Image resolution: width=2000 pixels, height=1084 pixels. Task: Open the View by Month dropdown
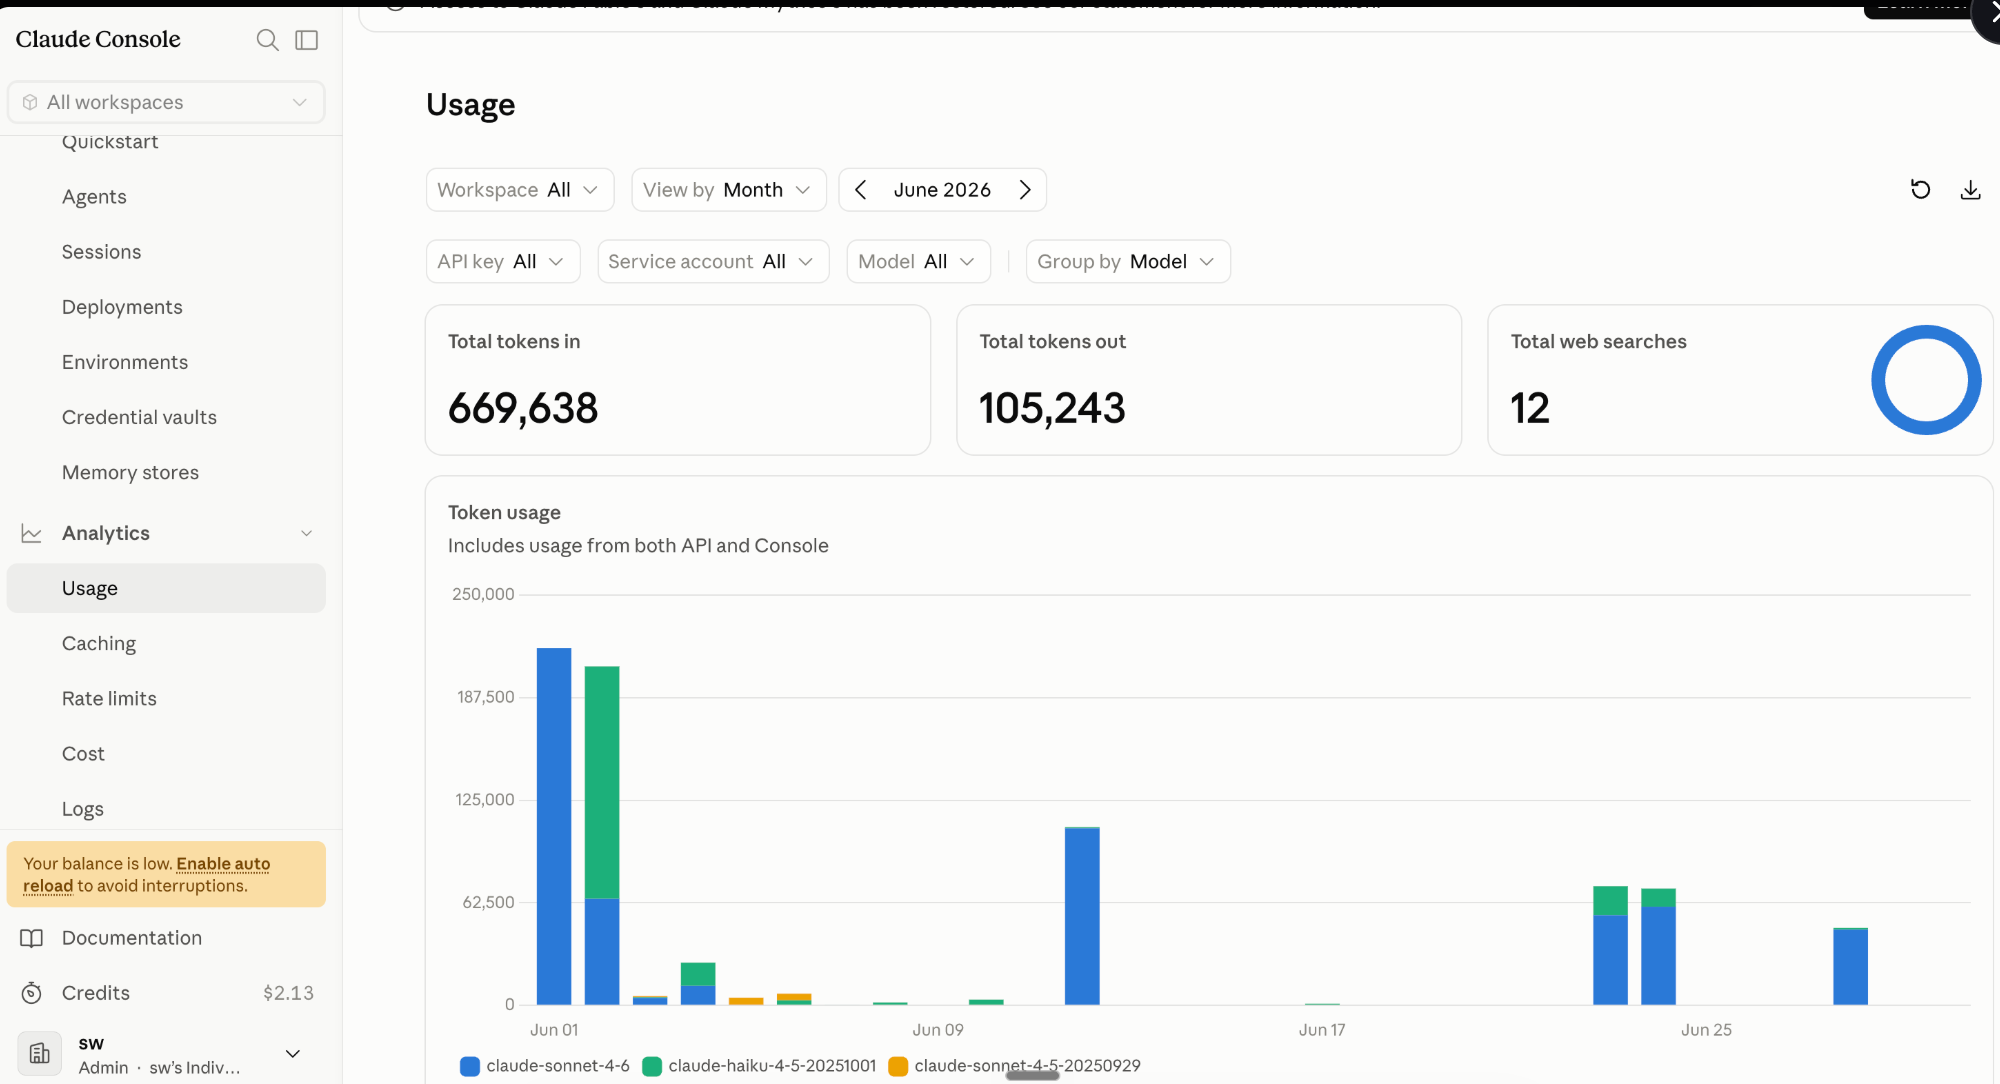coord(729,190)
